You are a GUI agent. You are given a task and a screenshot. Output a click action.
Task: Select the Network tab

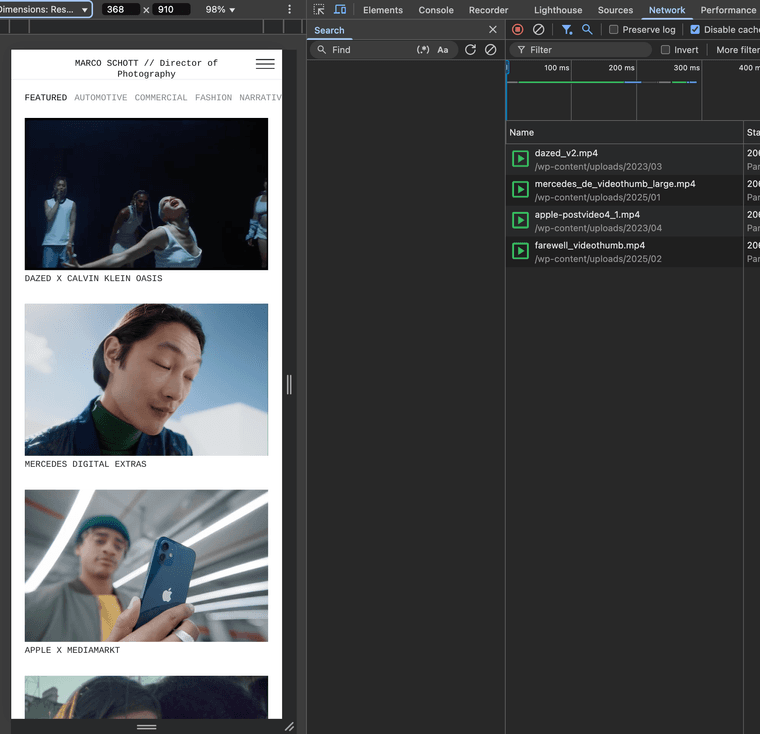tap(667, 10)
